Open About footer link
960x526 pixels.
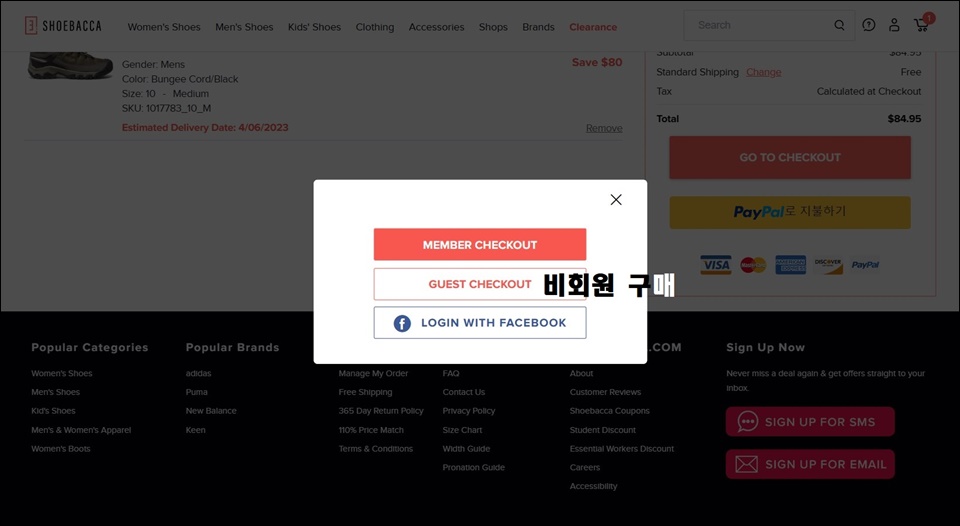(582, 374)
